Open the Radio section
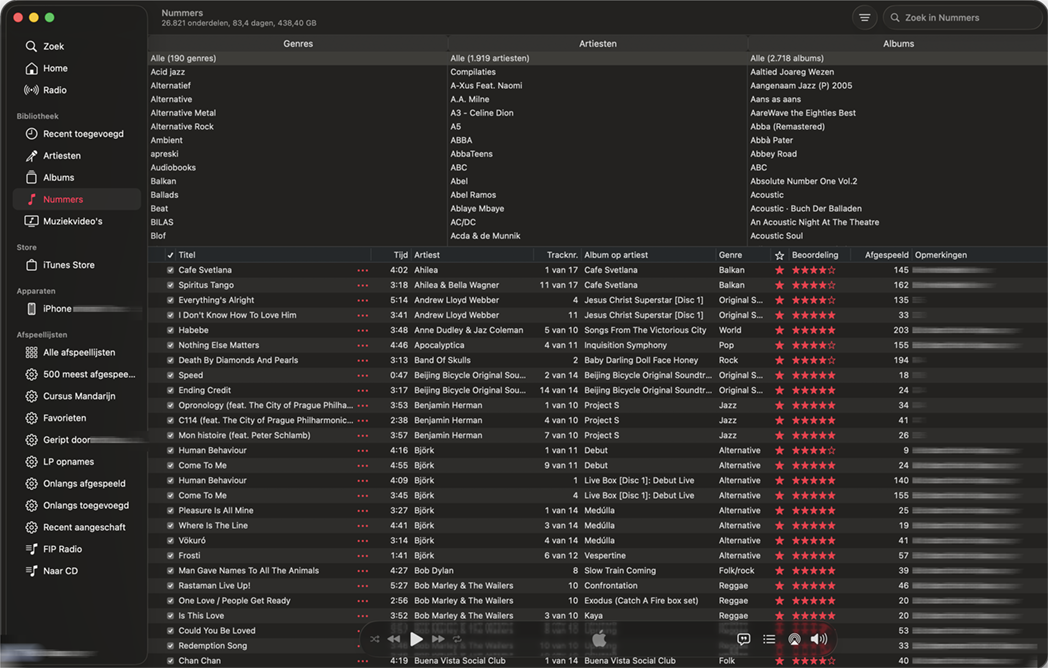Screen dimensions: 1048x668 click(x=45, y=90)
